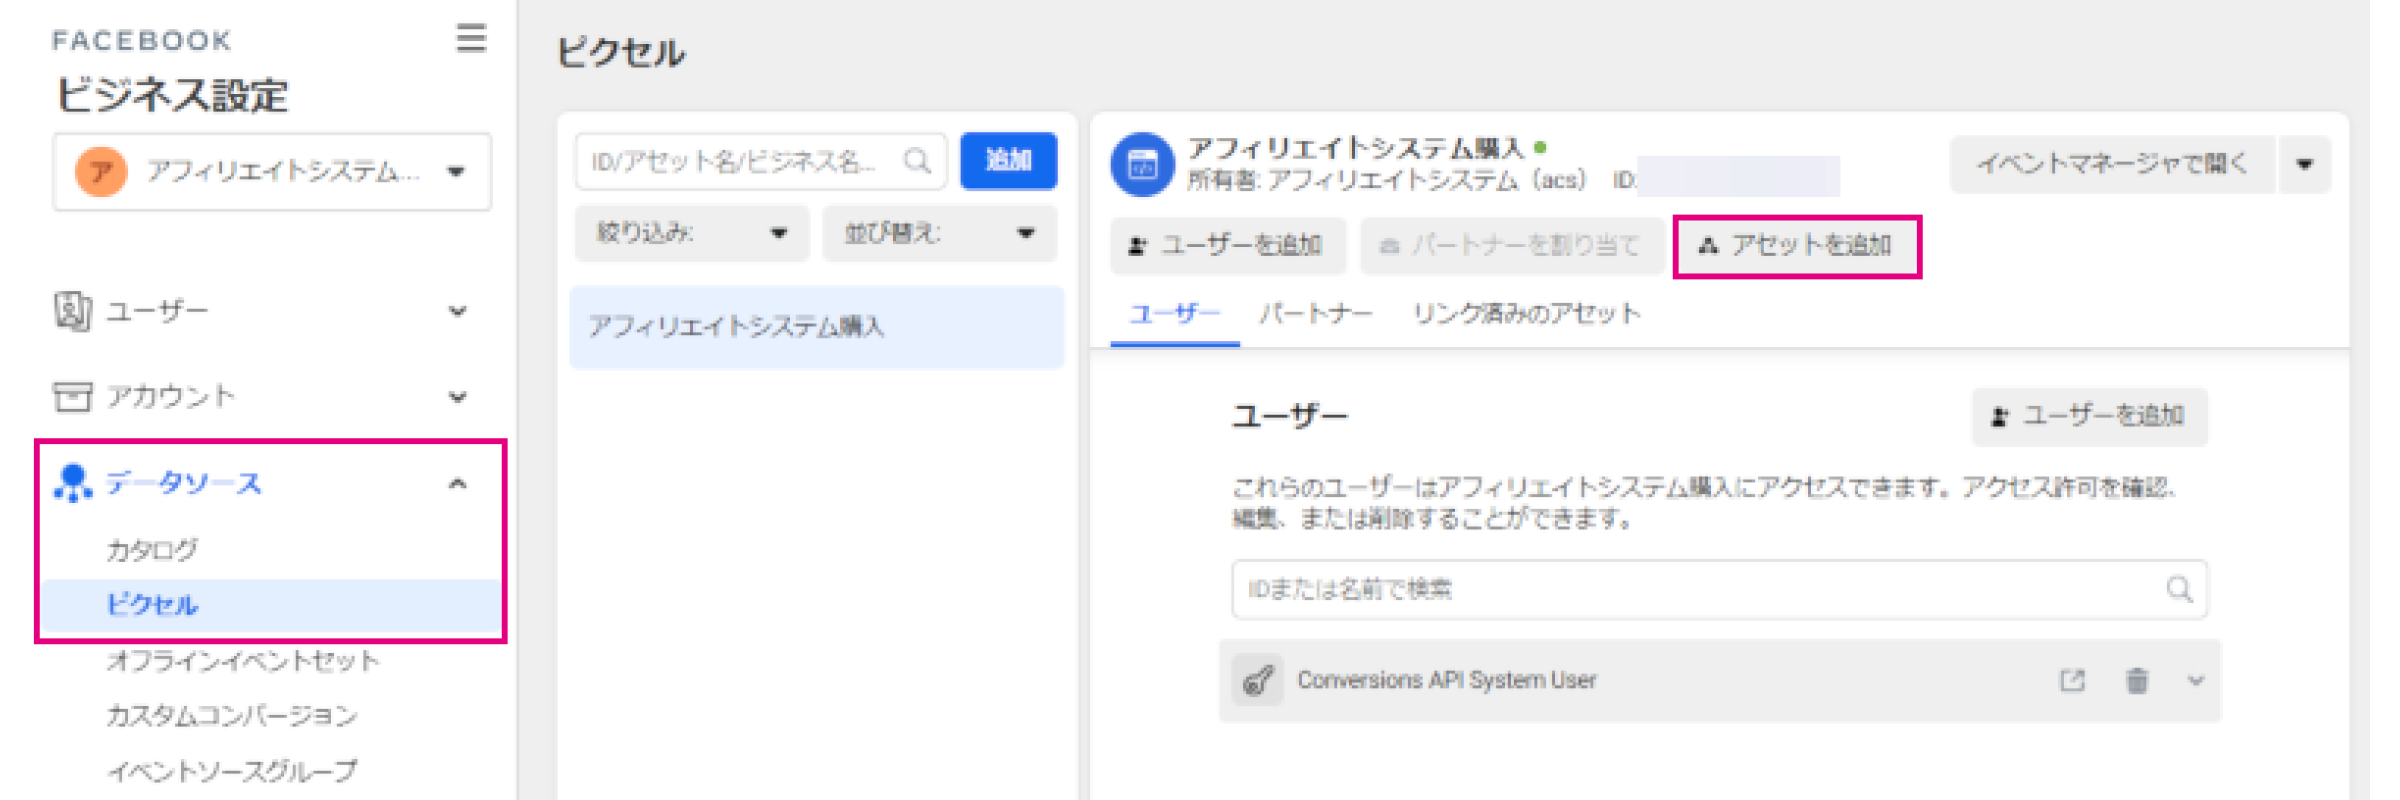This screenshot has width=2400, height=800.
Task: Click the magnifier in asset search box
Action: [916, 161]
